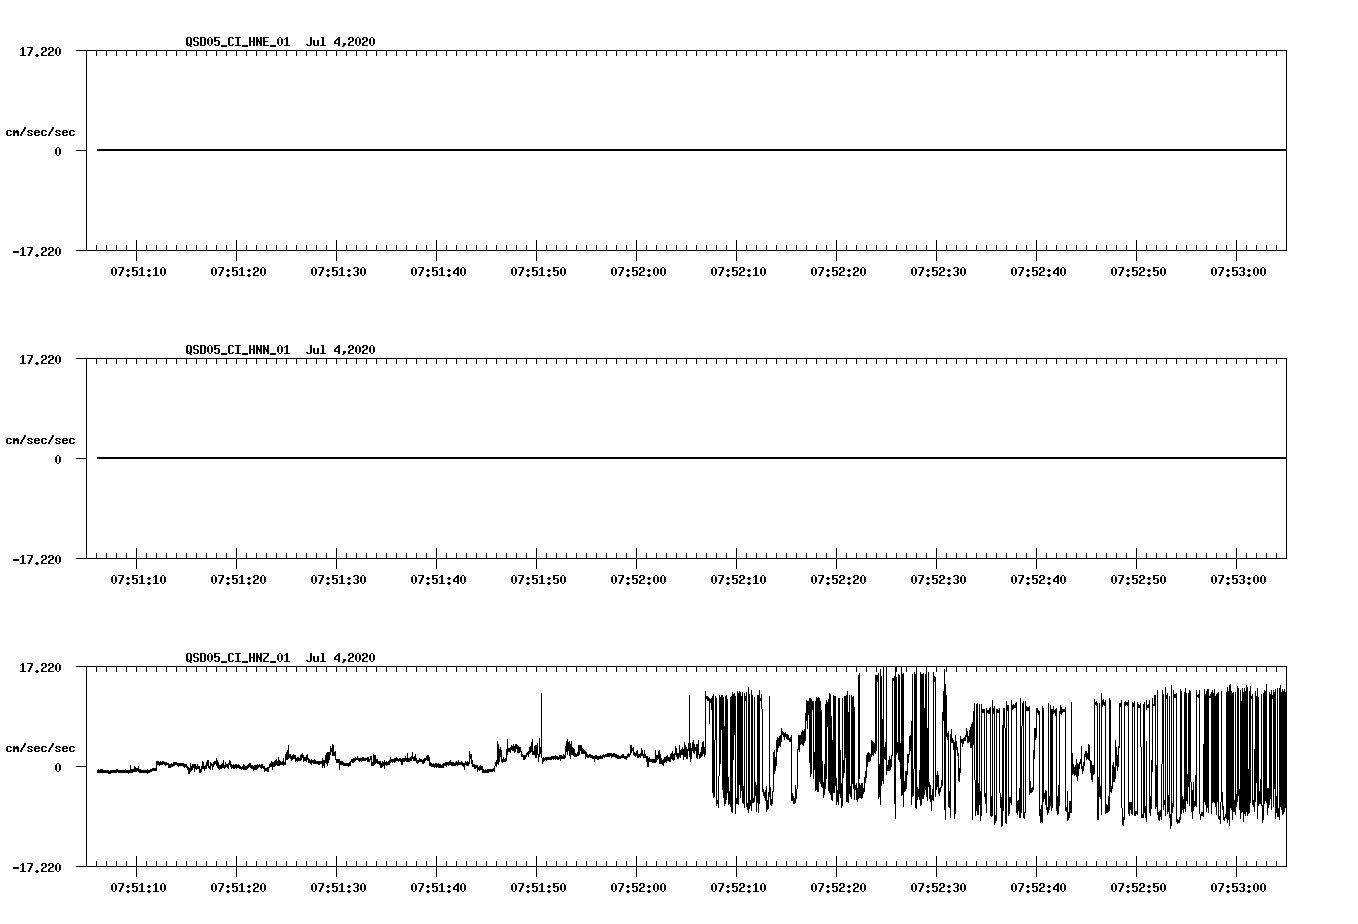Click 07:53:00 on the HNE time axis

[1238, 271]
